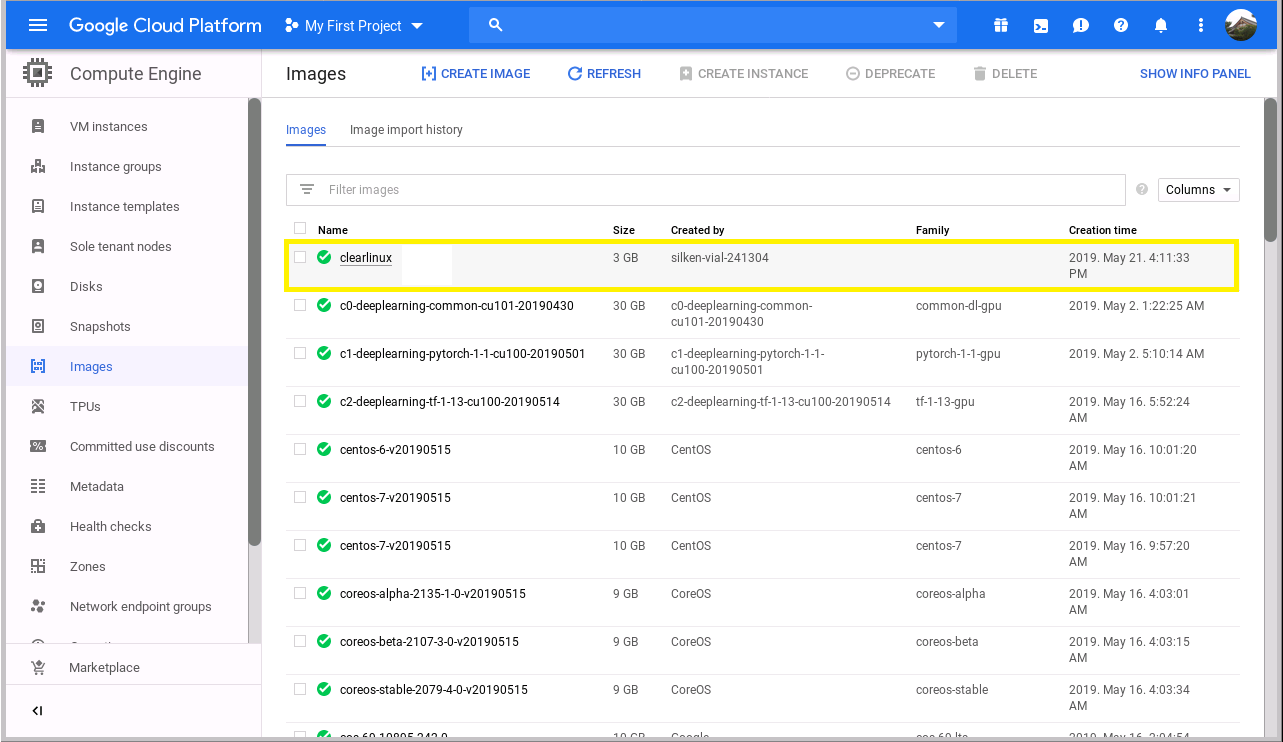Viewport: 1283px width, 742px height.
Task: Click the VM instances sidebar icon
Action: tap(38, 126)
